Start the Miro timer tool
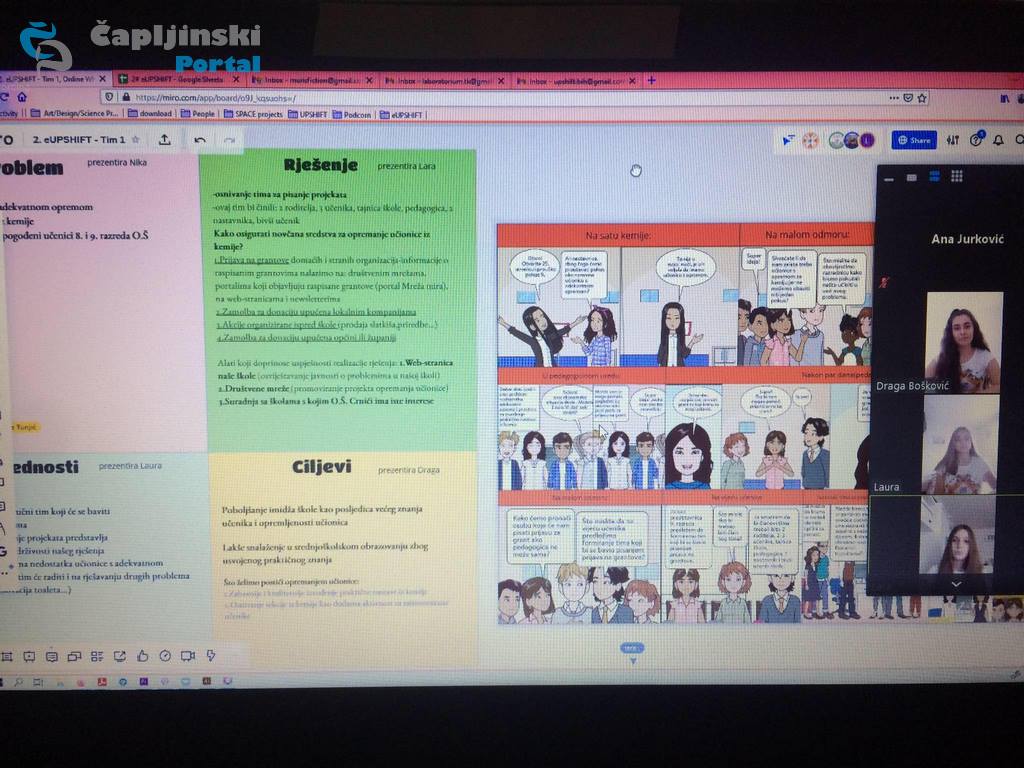 [x=165, y=656]
